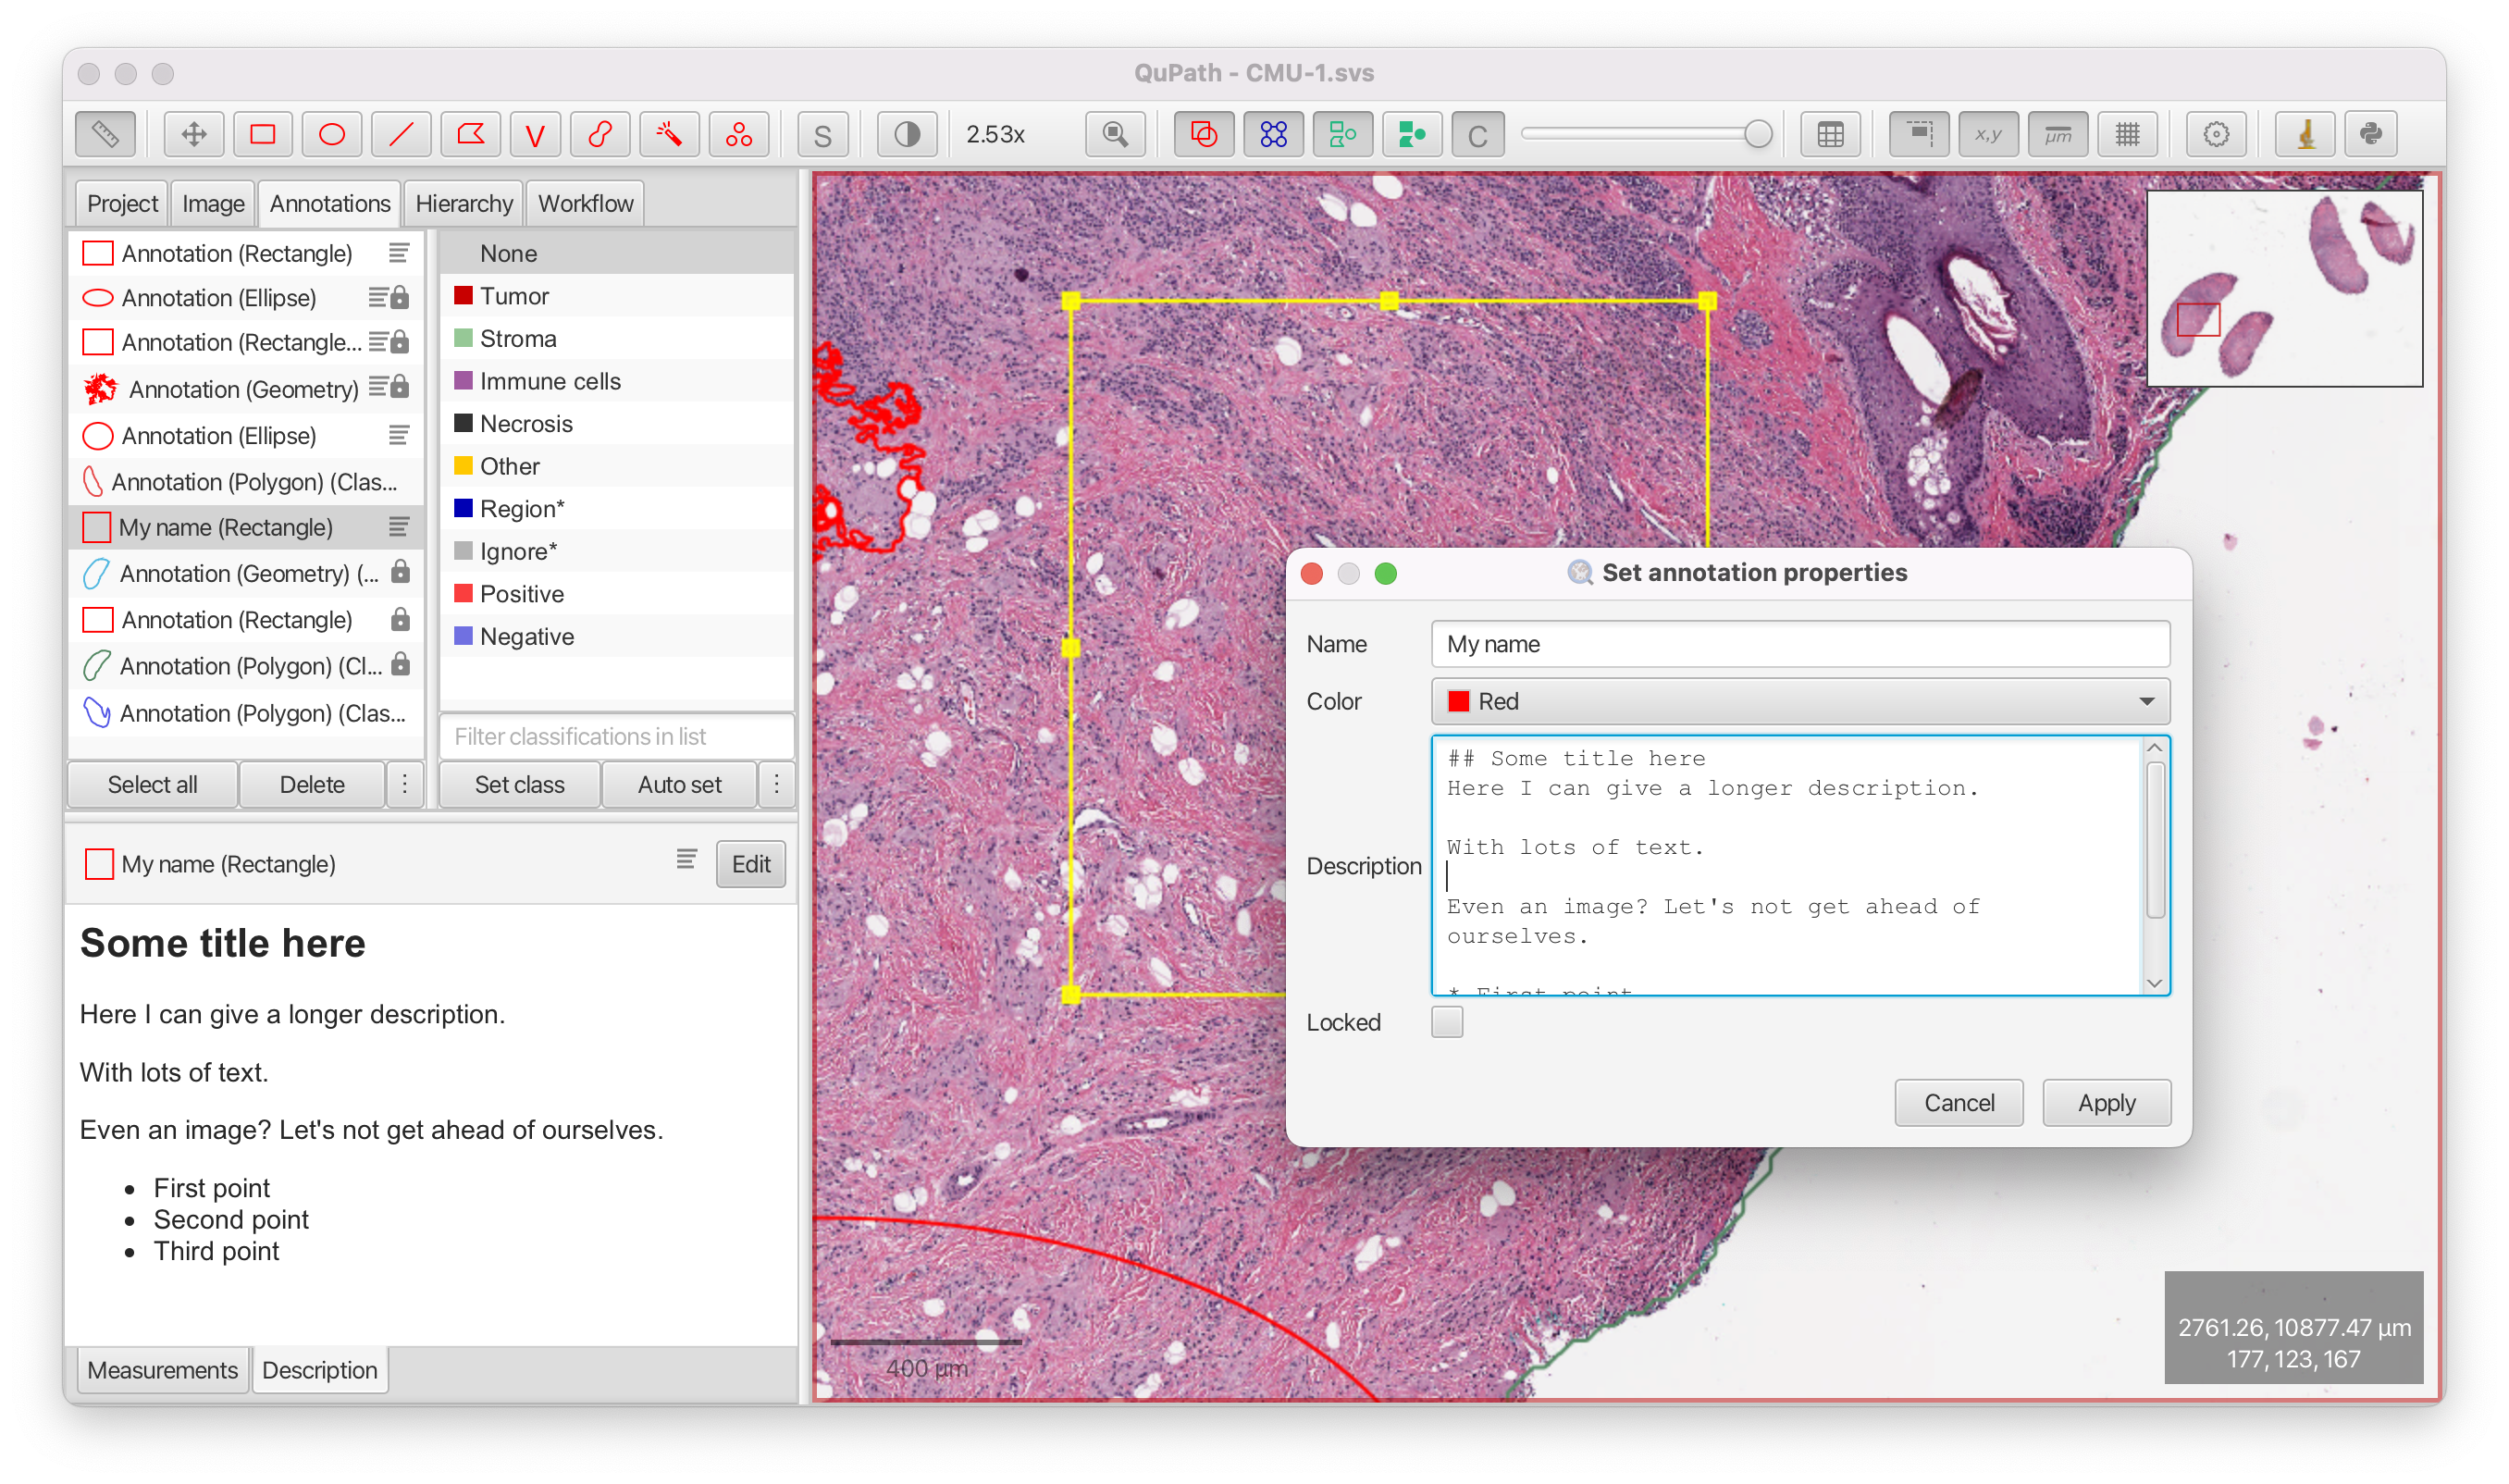The width and height of the screenshot is (2509, 1484).
Task: Switch to the Hierarchy tab
Action: [x=464, y=203]
